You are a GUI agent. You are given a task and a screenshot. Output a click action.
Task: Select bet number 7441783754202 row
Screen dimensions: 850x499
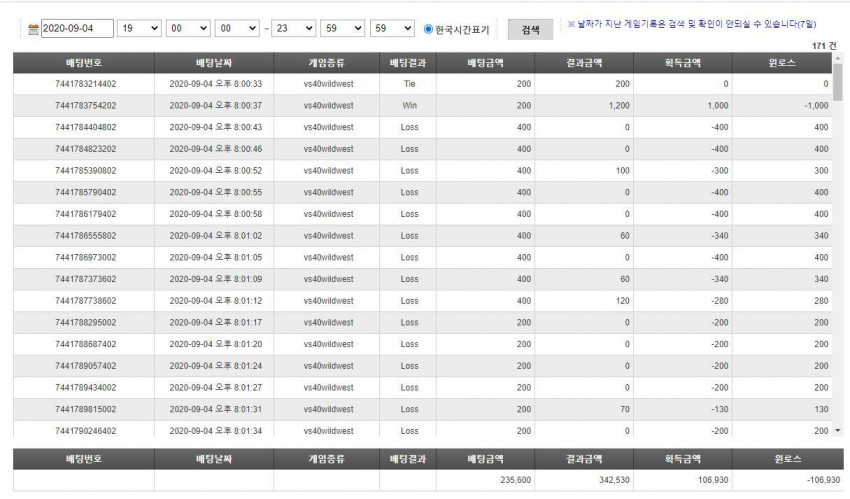pos(422,106)
